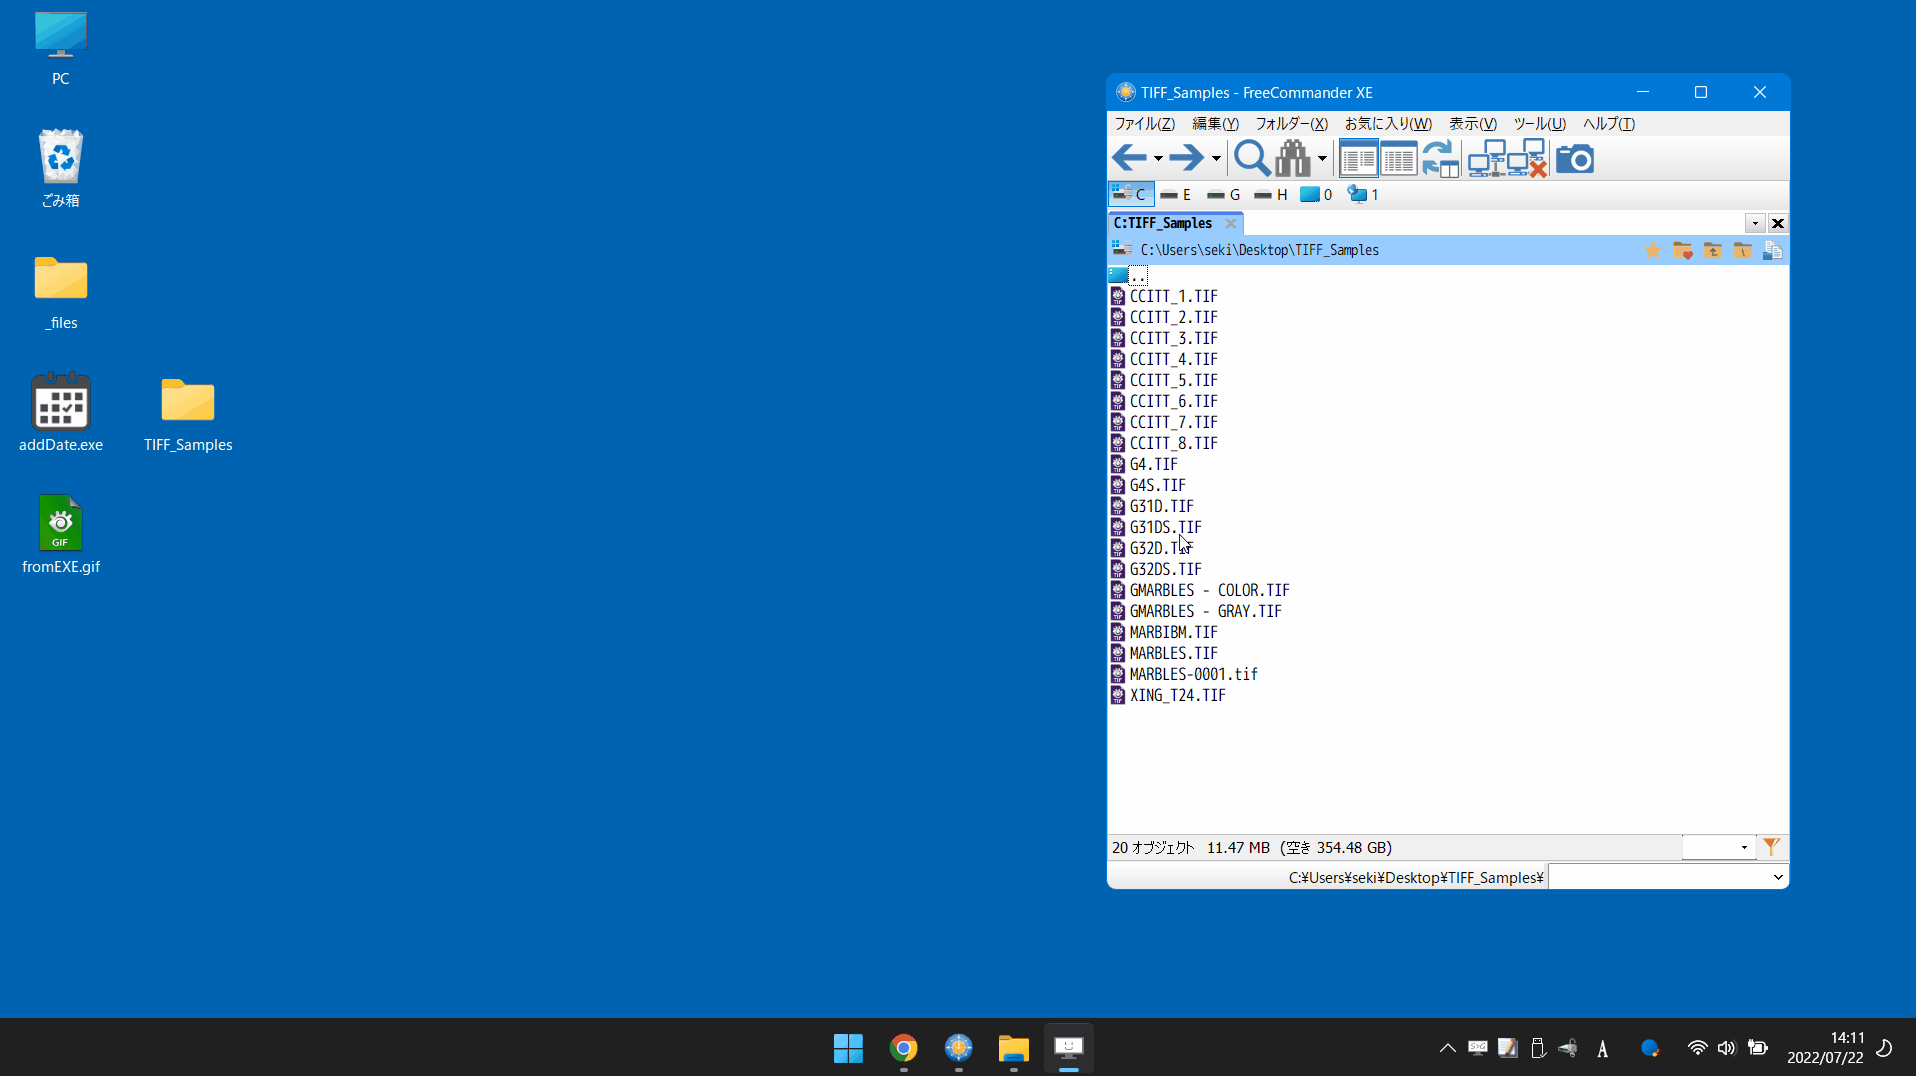Screen dimensions: 1916x1076
Task: Select the C:TIFF_Samples tab
Action: click(1163, 223)
